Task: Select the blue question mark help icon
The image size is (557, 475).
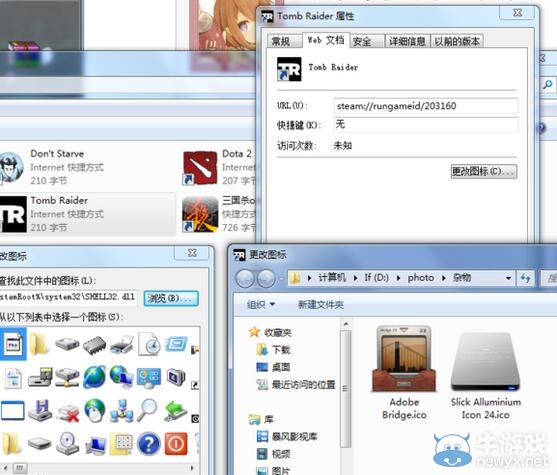Action: tap(149, 443)
